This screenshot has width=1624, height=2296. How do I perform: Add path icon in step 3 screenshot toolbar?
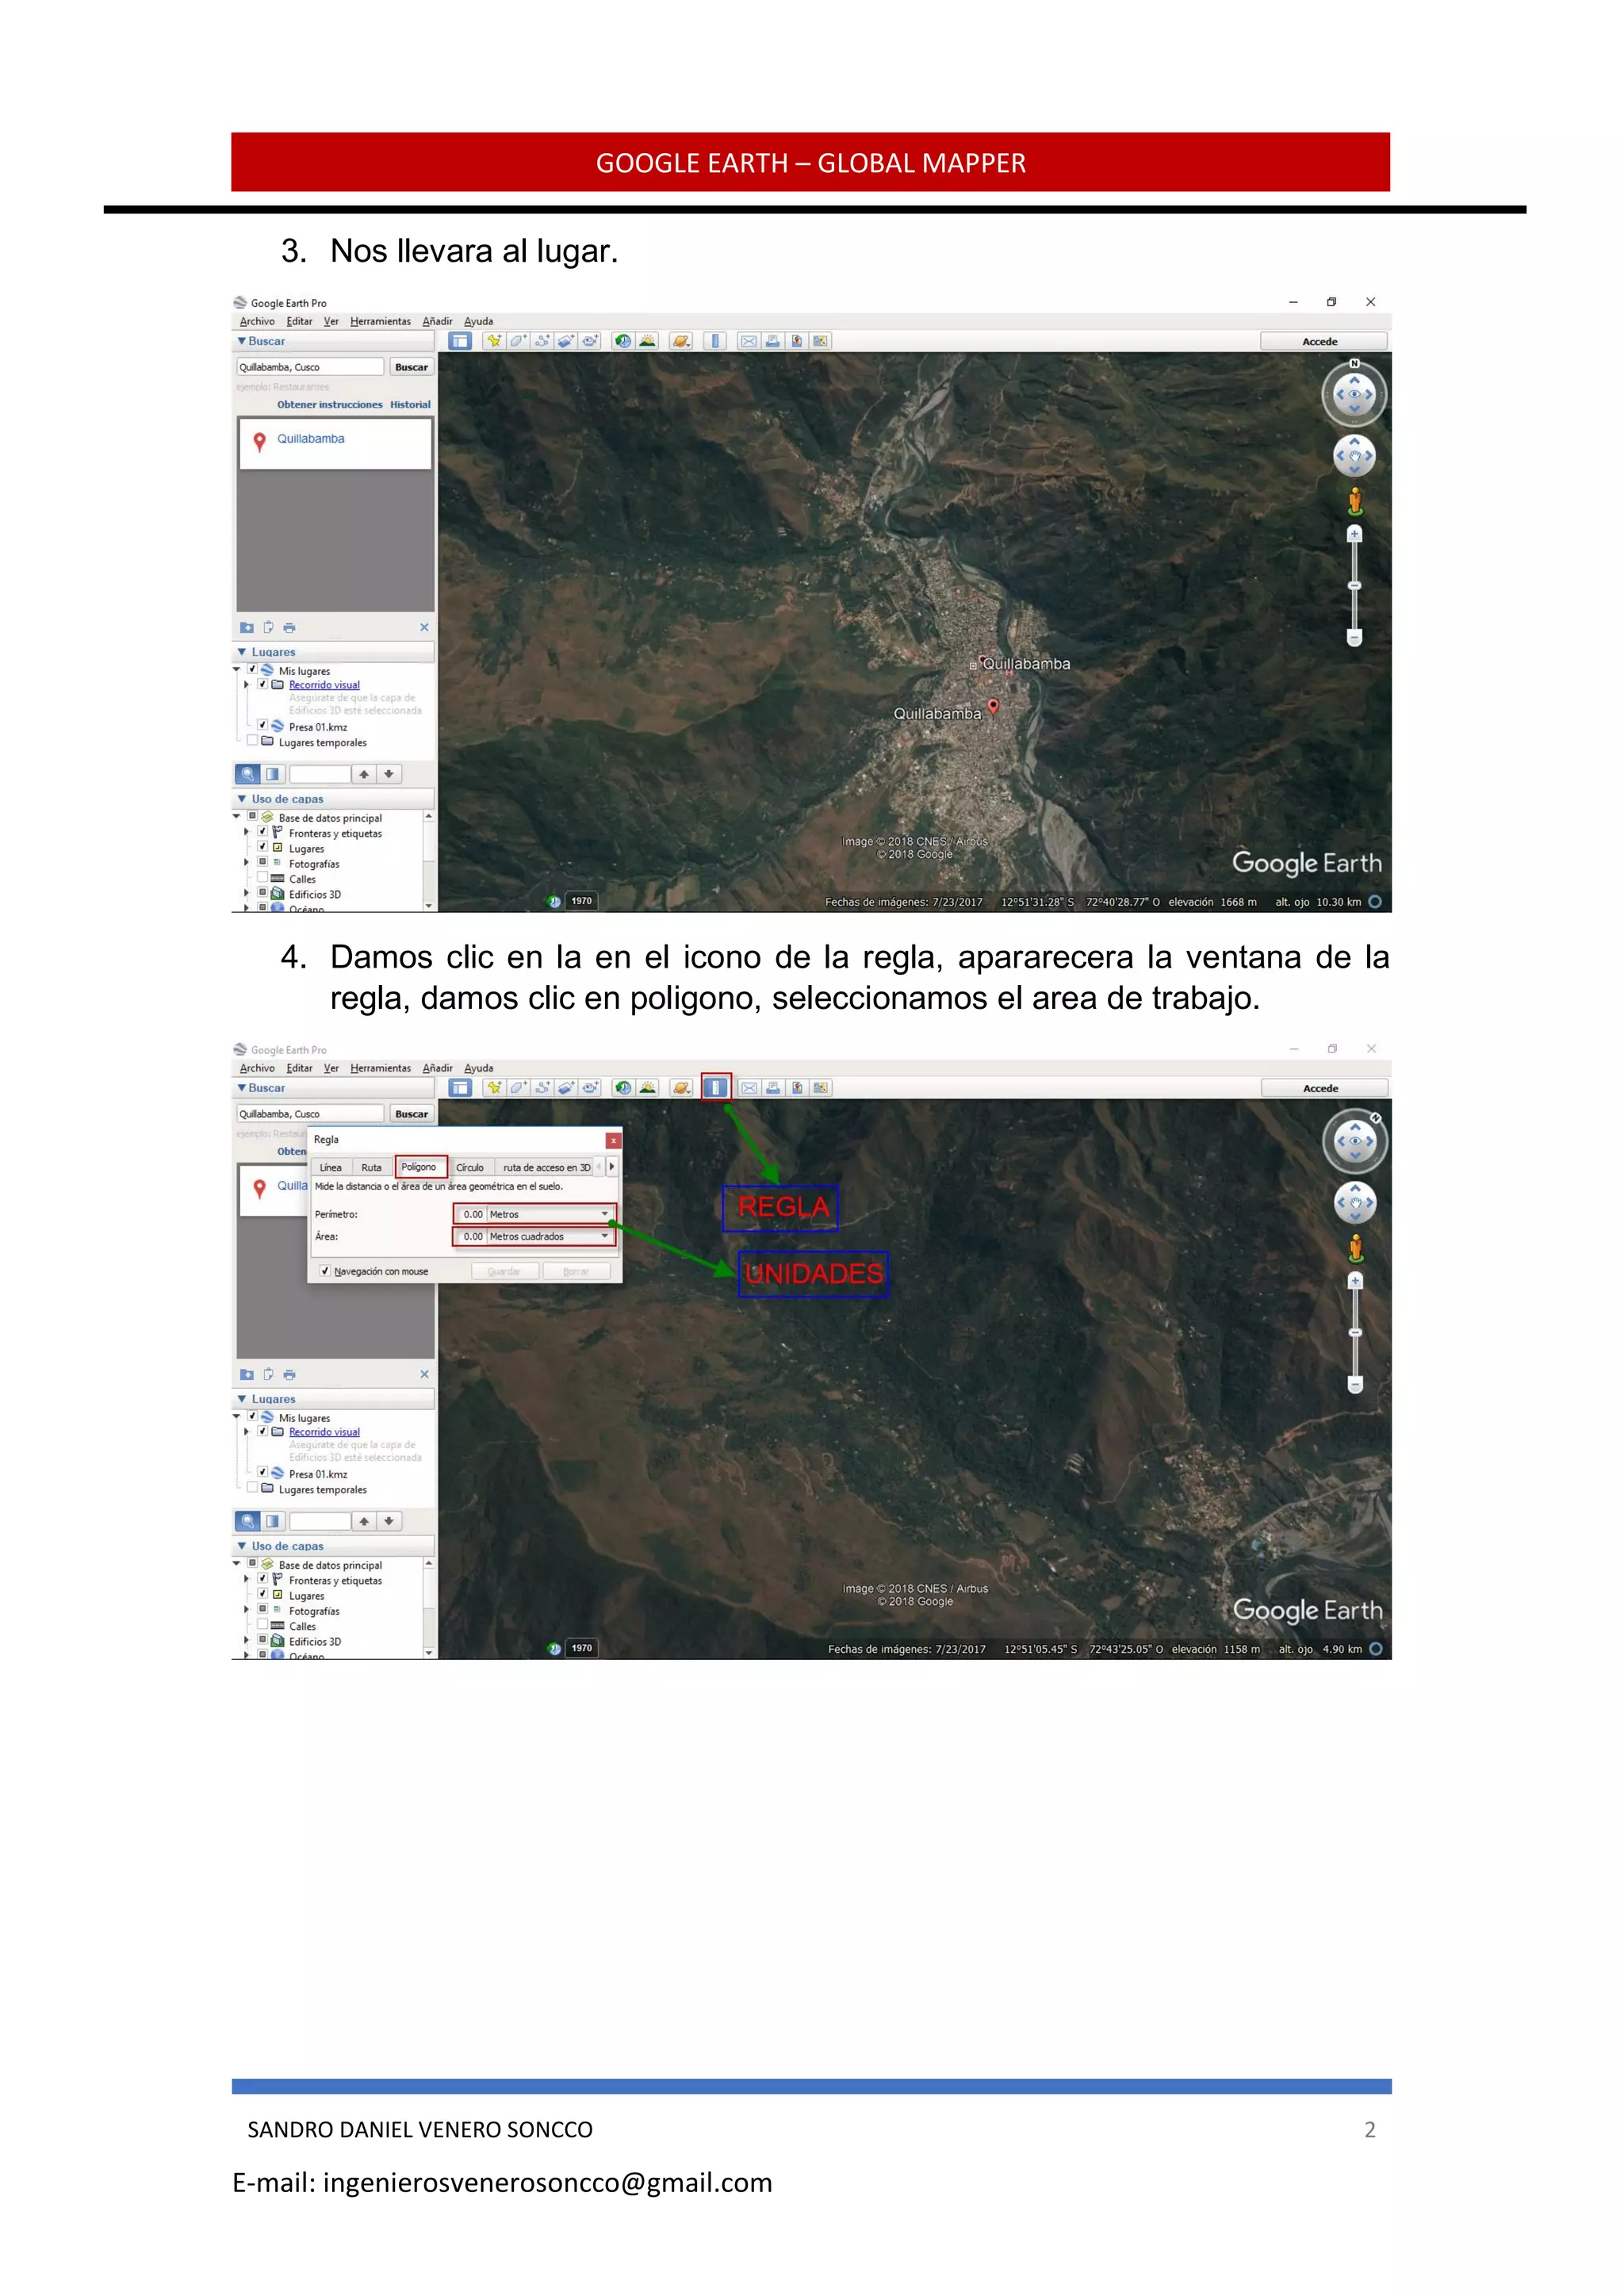[542, 341]
